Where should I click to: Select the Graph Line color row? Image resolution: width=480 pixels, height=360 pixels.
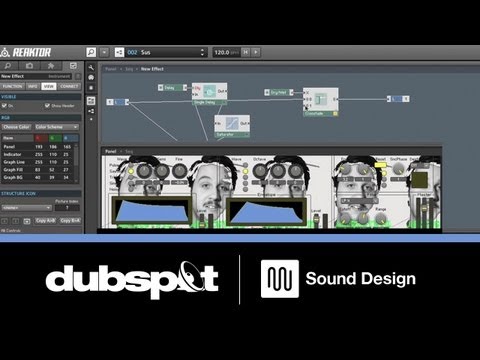tap(38, 162)
